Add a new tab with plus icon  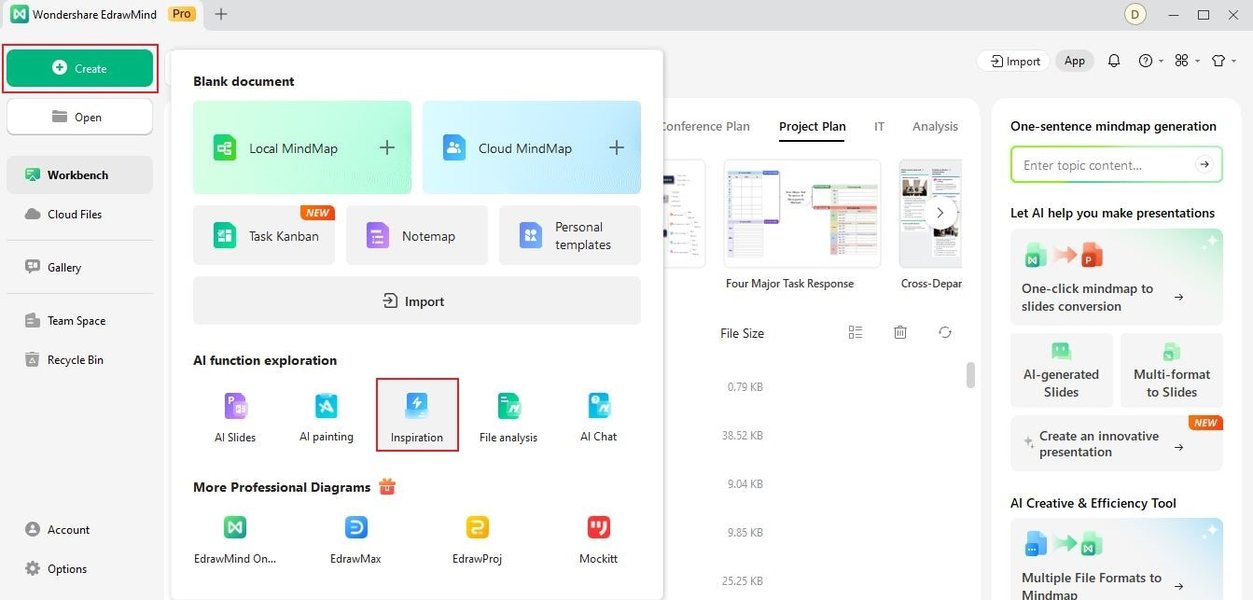(221, 14)
